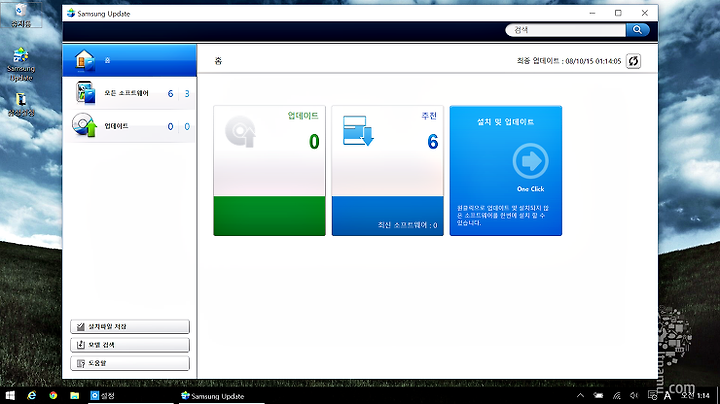720x404 pixels.
Task: Open the Help (도움말) button
Action: click(x=130, y=363)
